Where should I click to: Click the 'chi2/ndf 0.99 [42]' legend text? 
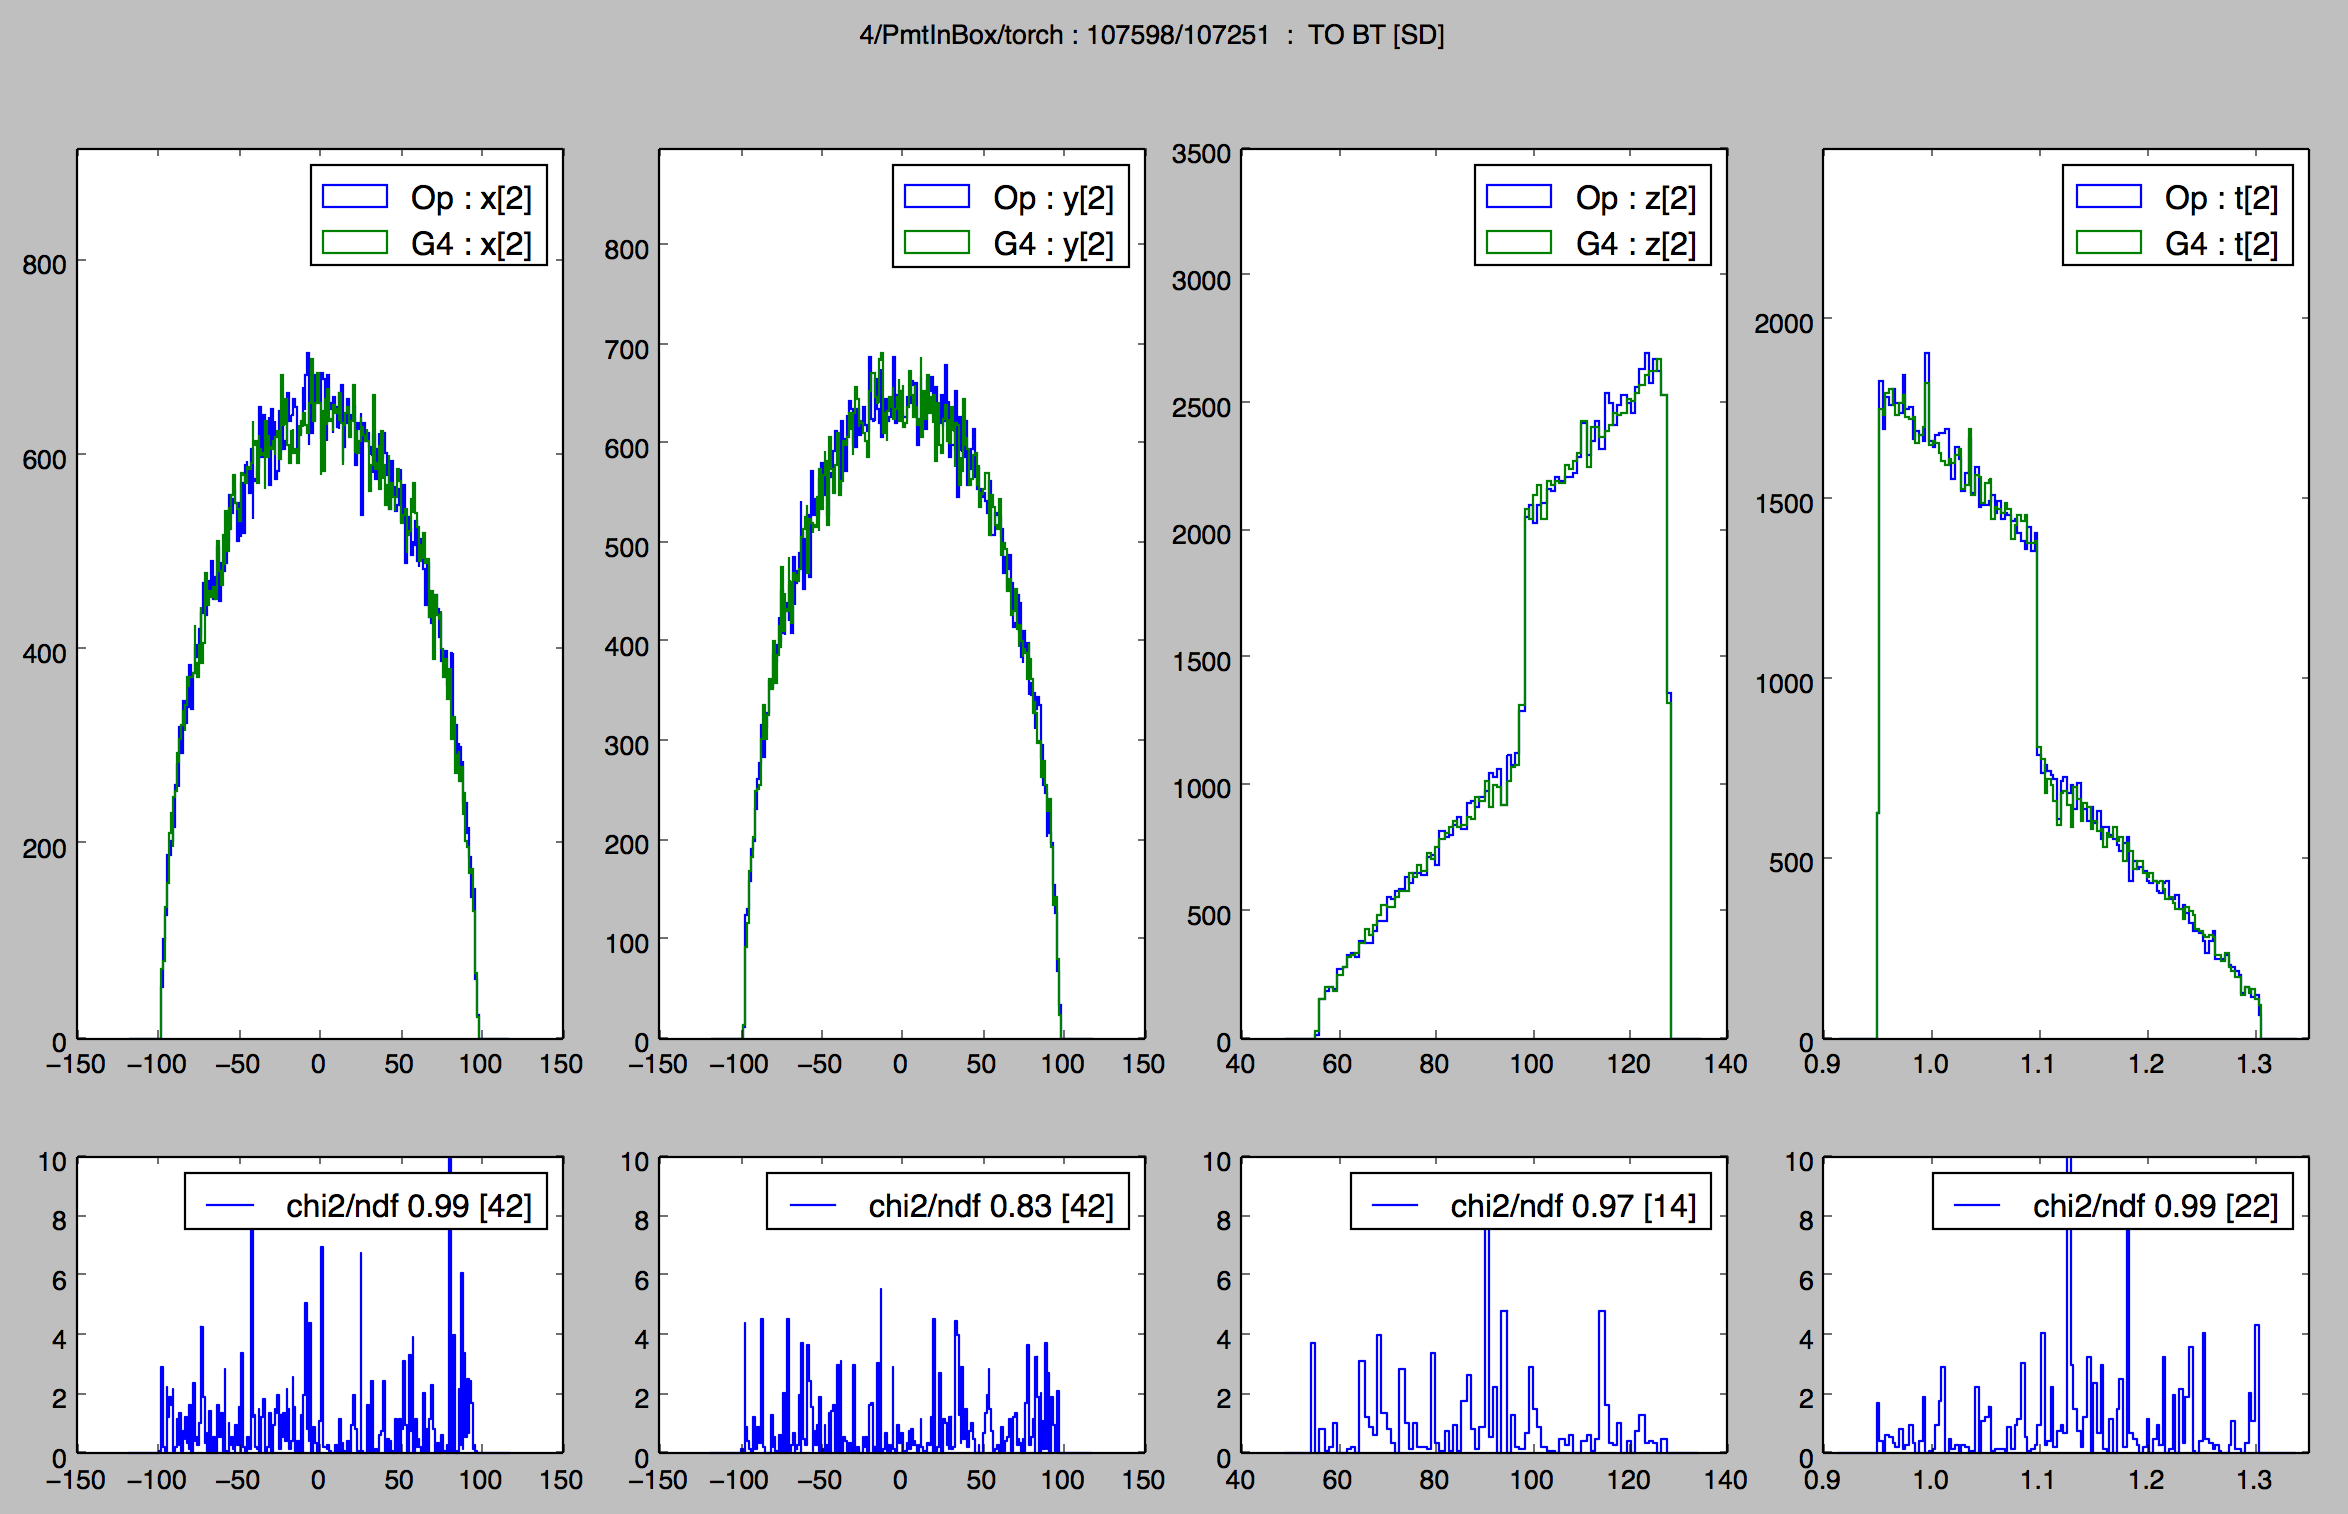pos(409,1206)
